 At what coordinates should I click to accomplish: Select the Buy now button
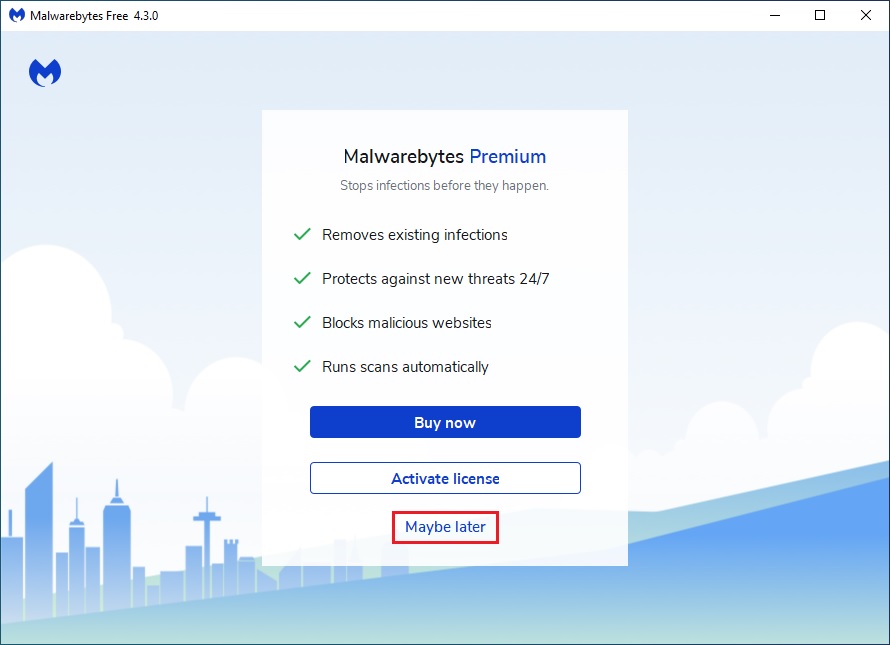[445, 422]
